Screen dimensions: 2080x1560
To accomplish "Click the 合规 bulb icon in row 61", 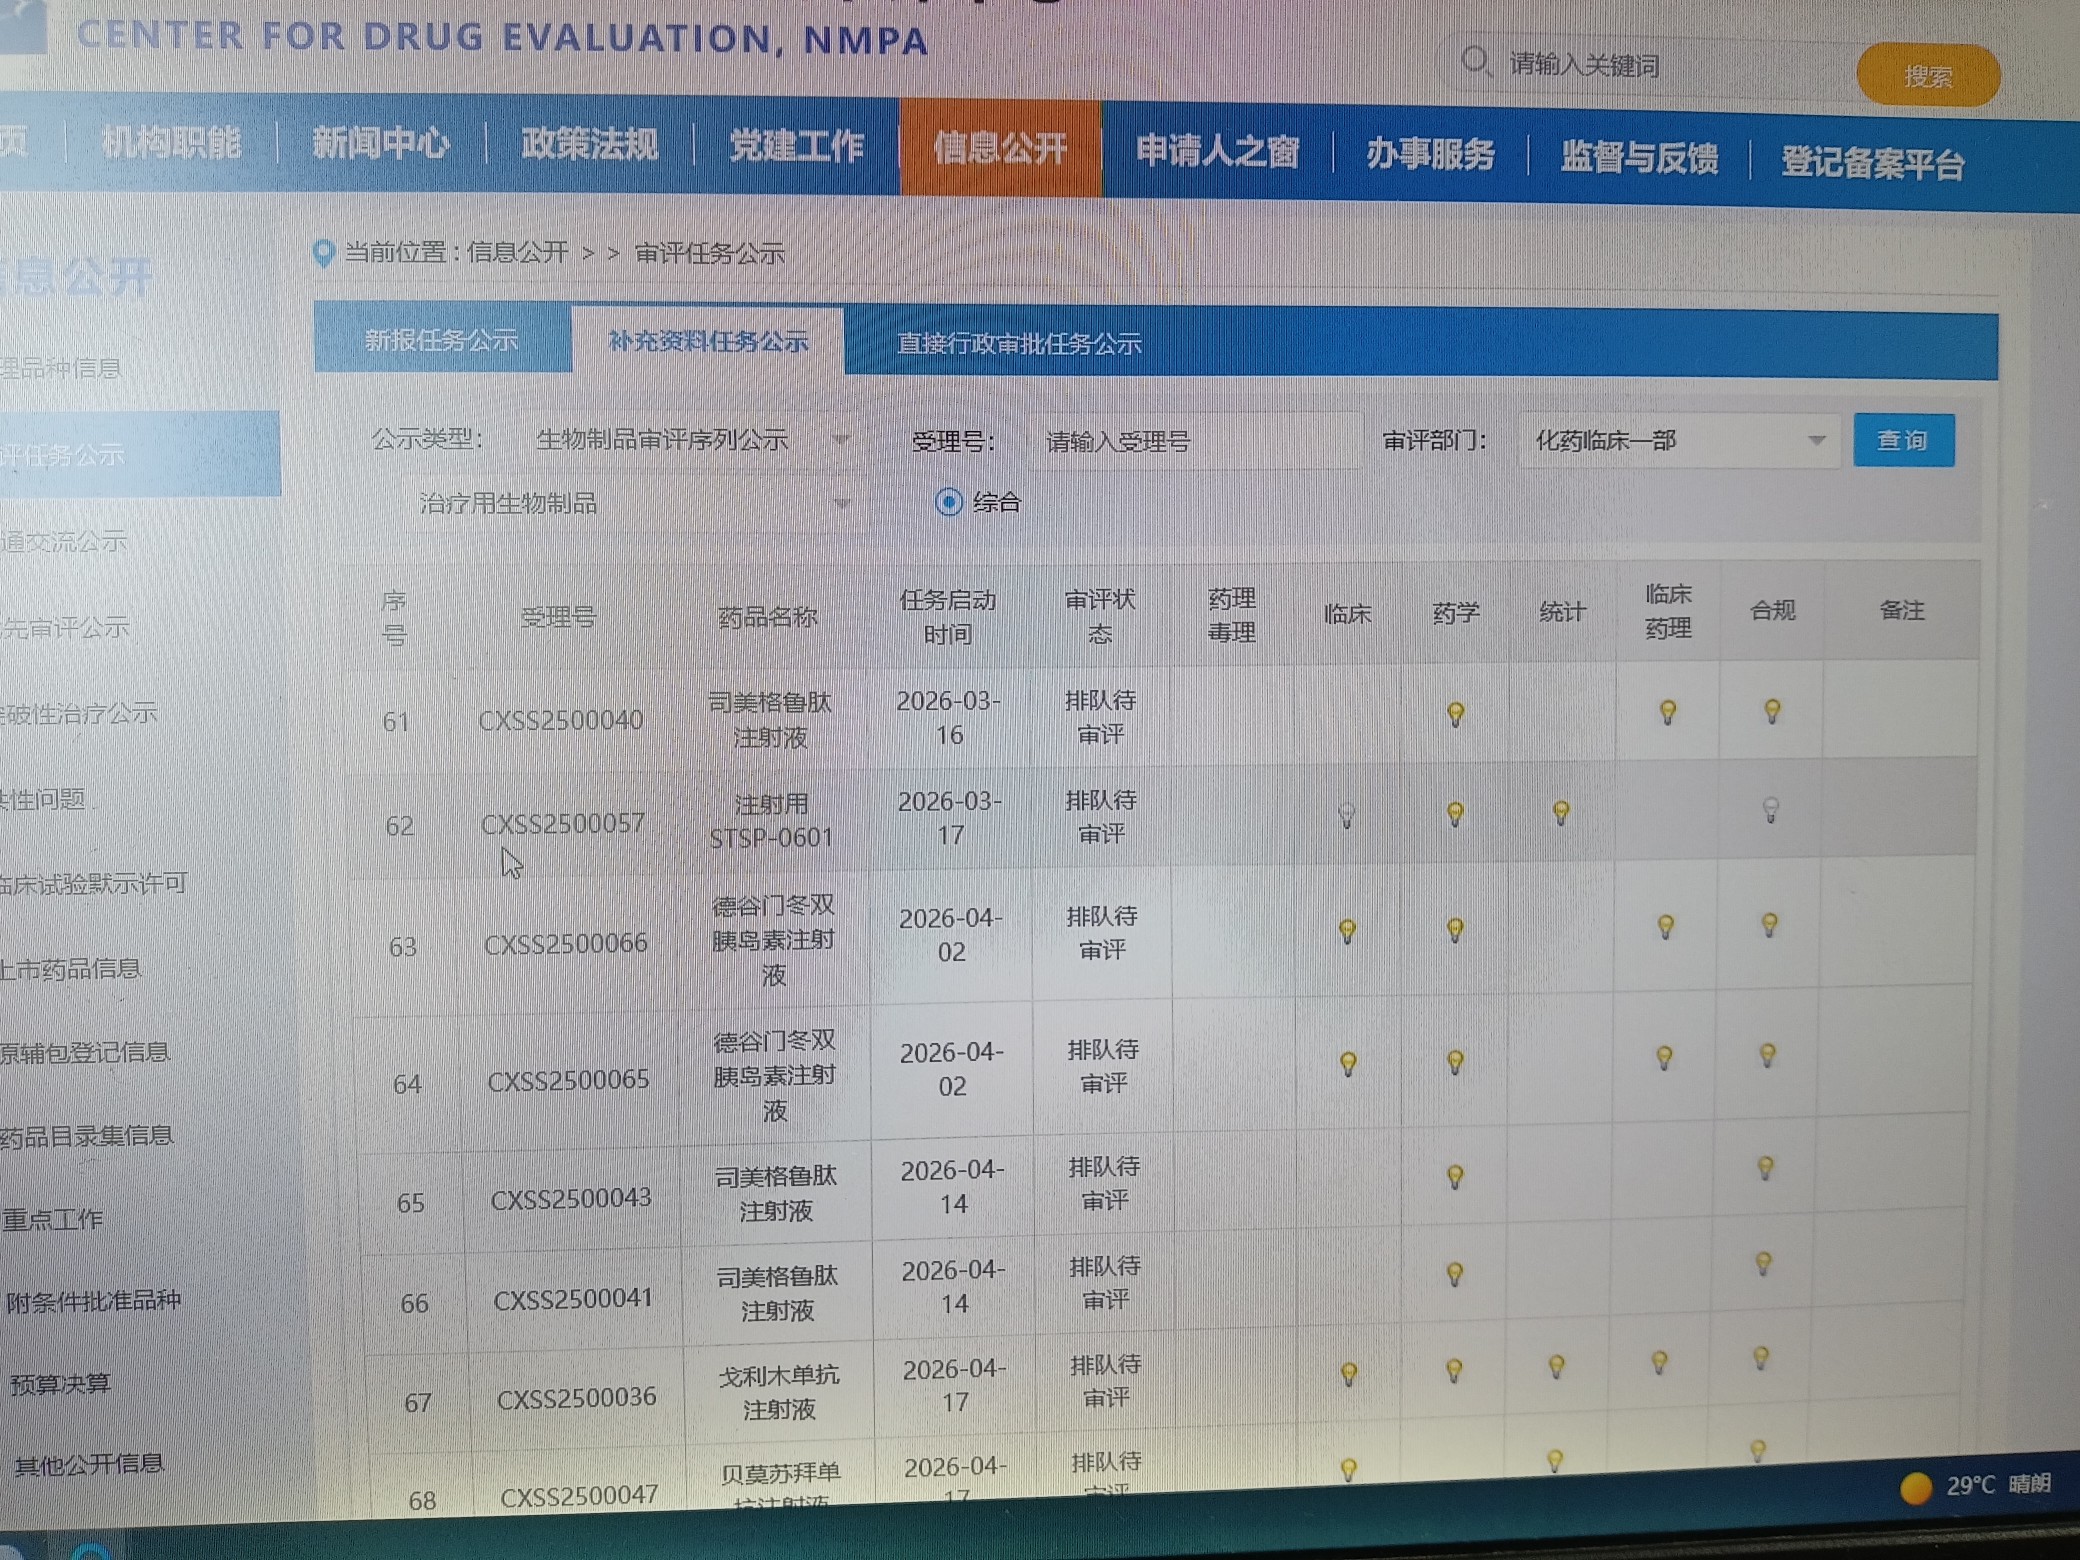I will coord(1772,711).
